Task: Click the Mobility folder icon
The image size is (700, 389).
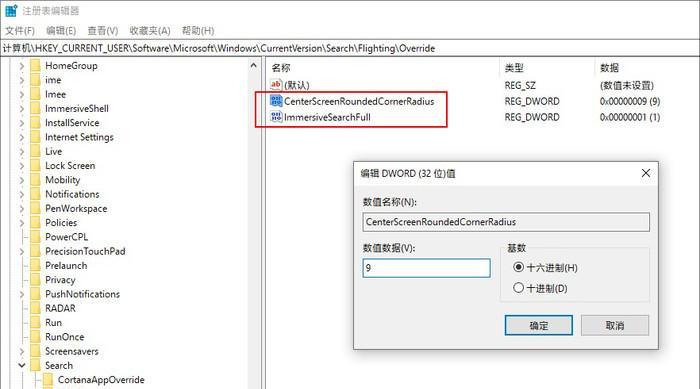Action: (36, 180)
